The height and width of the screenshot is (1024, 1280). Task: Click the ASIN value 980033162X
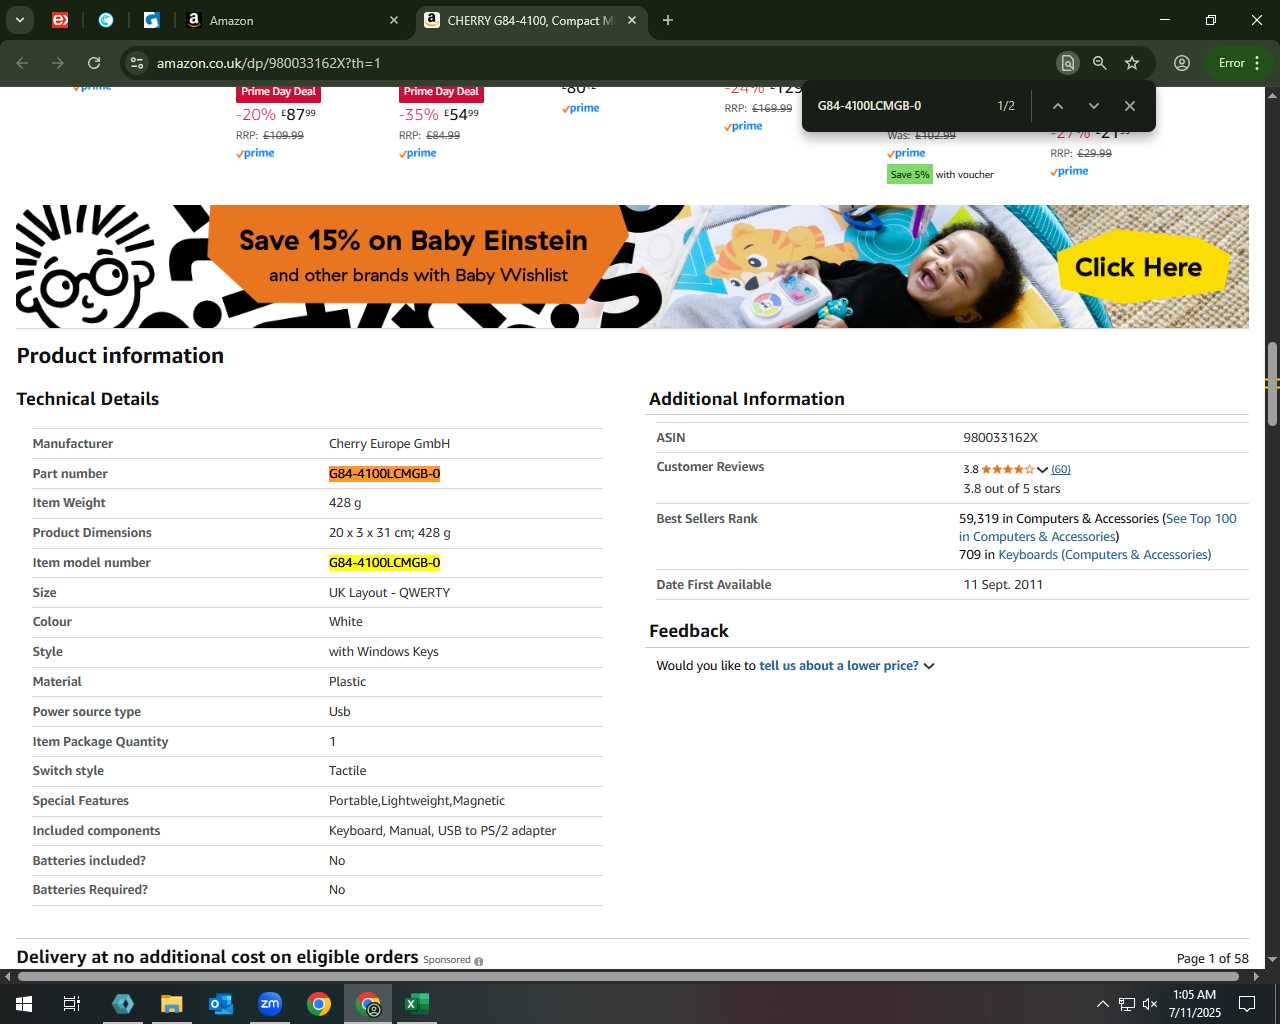coord(1000,438)
